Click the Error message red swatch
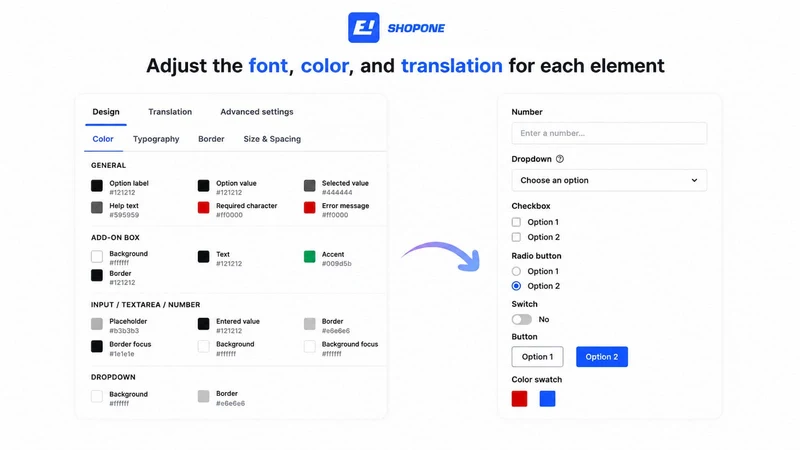Image resolution: width=800 pixels, height=450 pixels. tap(310, 208)
